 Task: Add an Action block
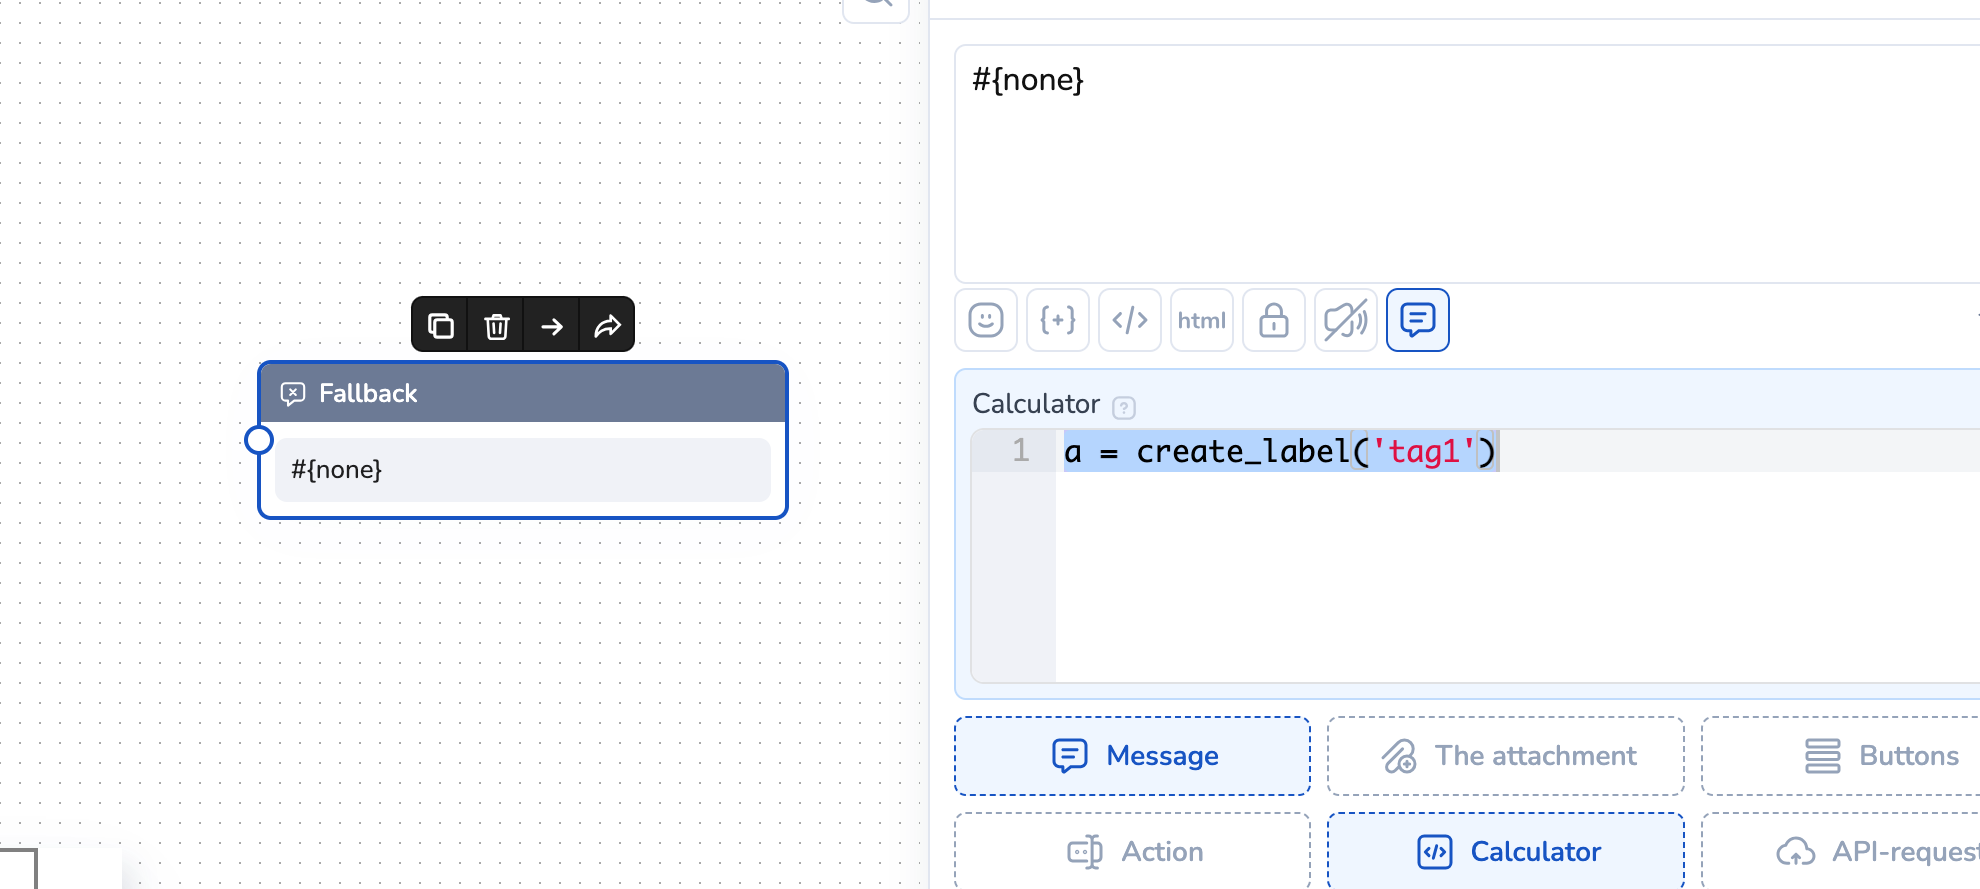coord(1132,851)
